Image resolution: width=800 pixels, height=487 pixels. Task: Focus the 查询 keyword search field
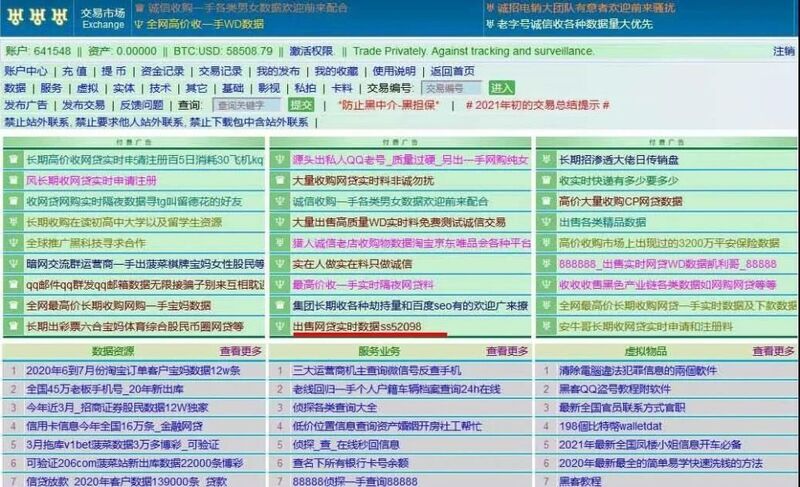(x=246, y=105)
